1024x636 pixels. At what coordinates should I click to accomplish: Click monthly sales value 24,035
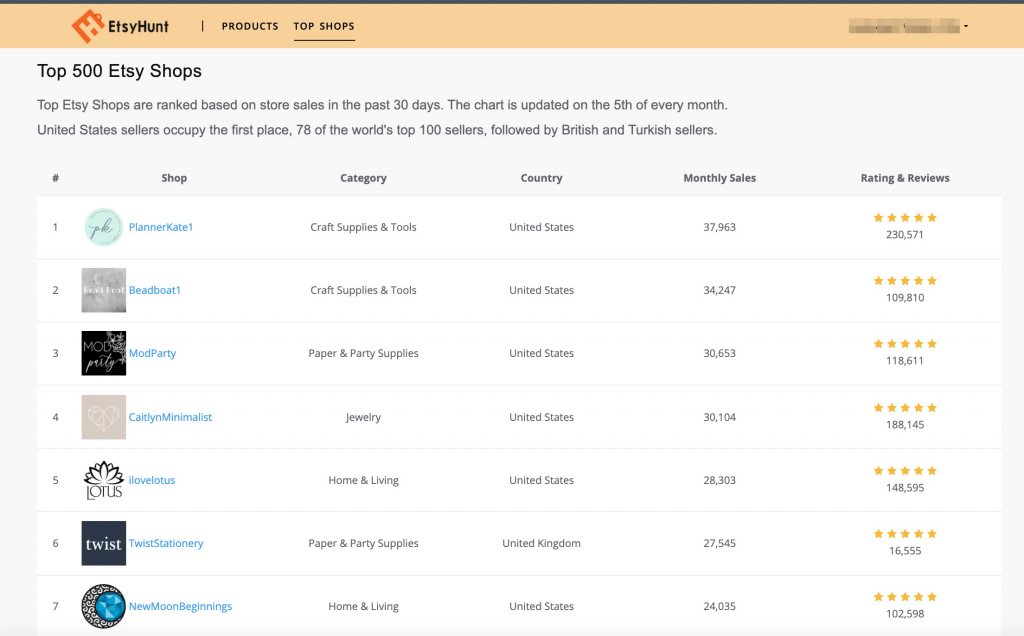tap(720, 606)
